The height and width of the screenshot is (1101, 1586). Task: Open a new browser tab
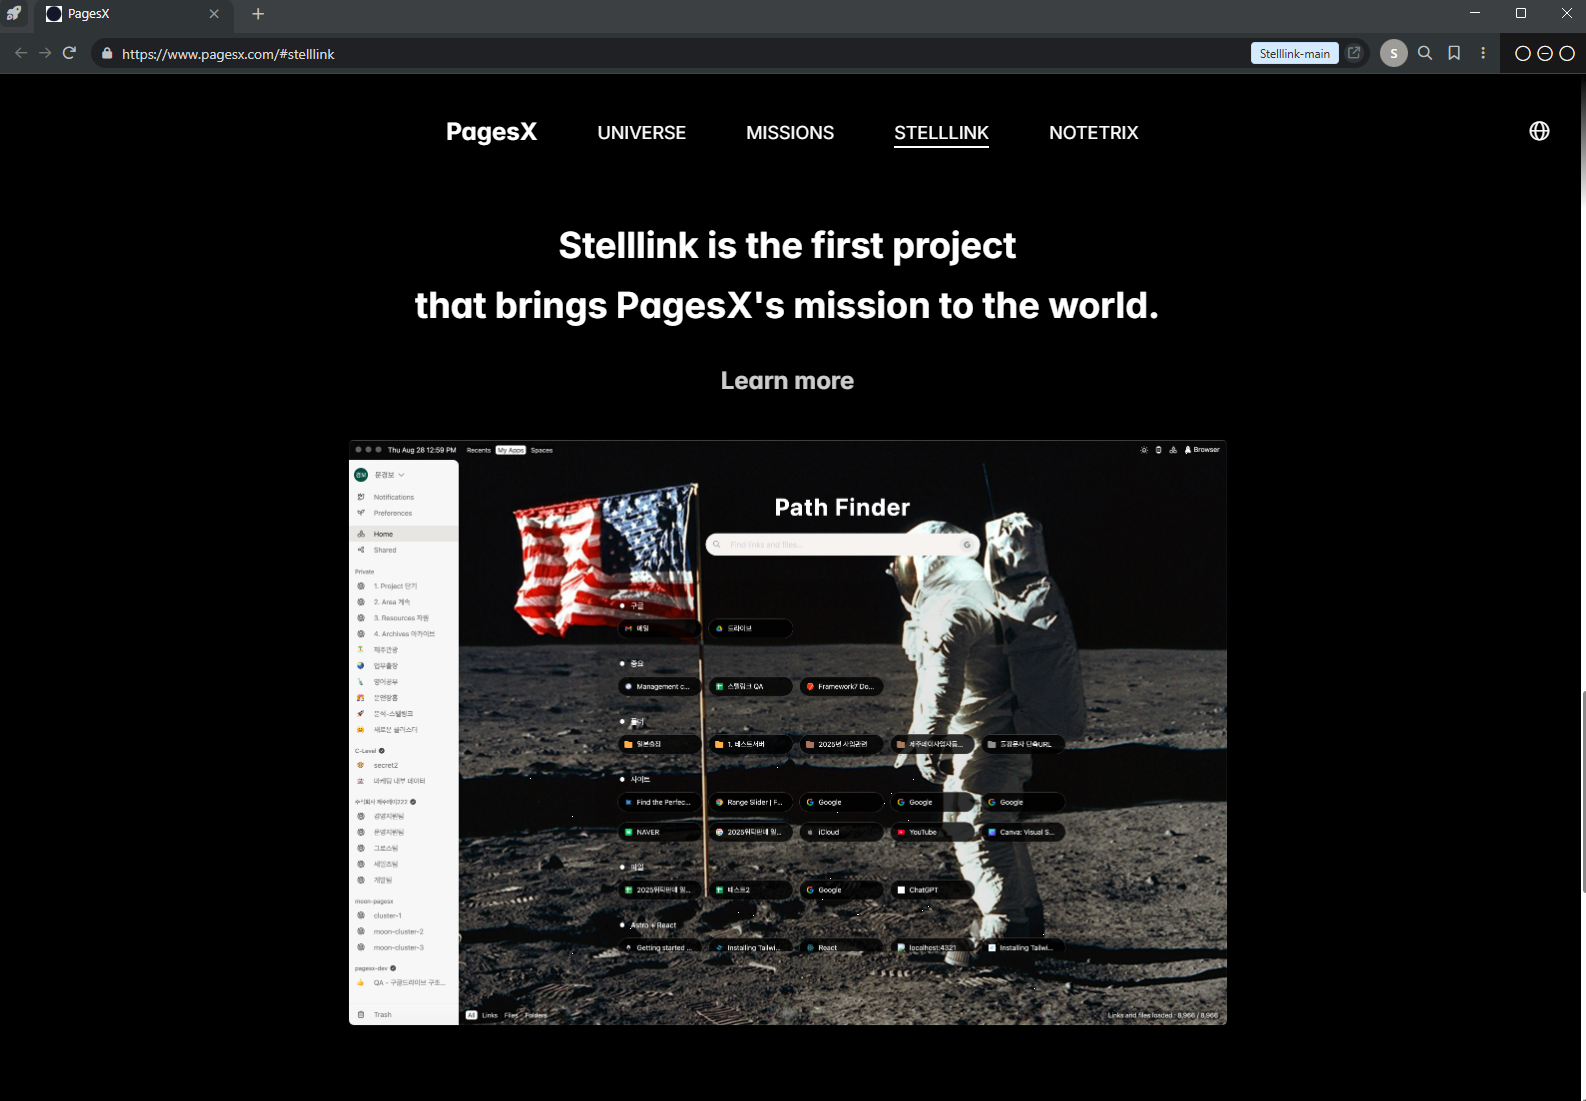point(258,14)
